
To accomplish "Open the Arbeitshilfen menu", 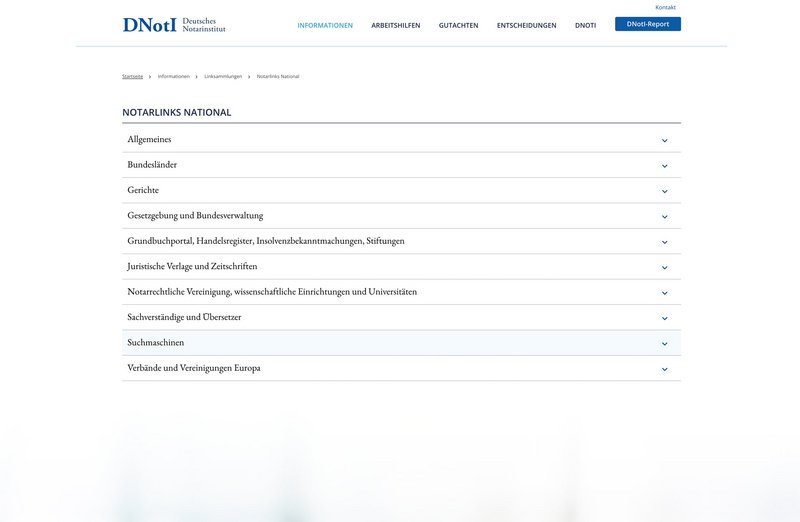I will 396,25.
